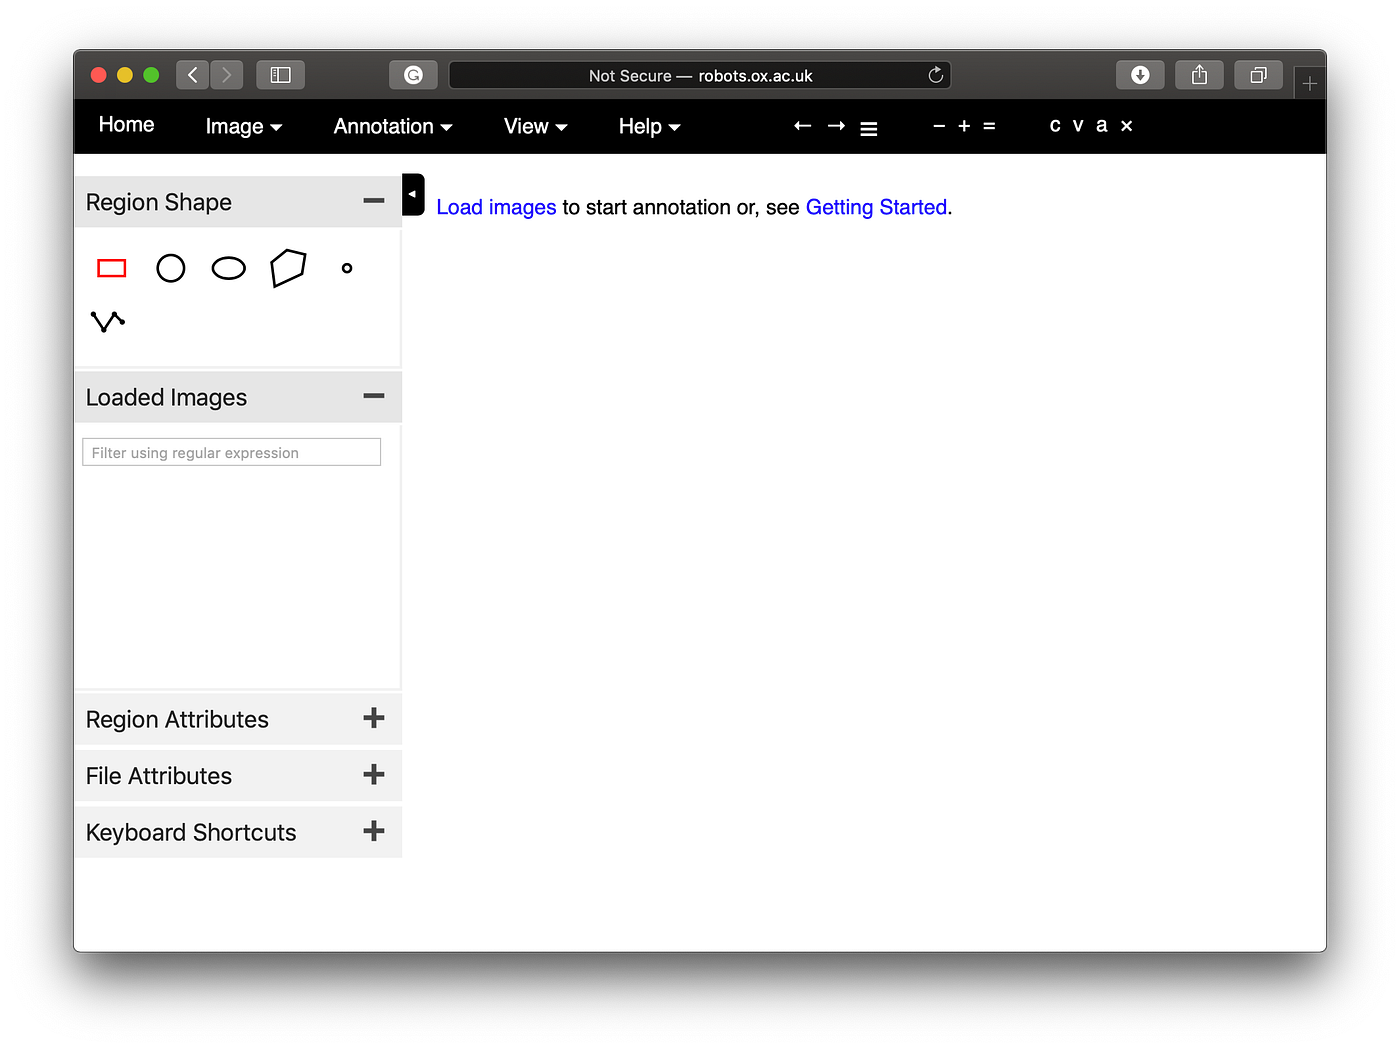Open Safari downloads button
The width and height of the screenshot is (1400, 1049).
coord(1140,75)
